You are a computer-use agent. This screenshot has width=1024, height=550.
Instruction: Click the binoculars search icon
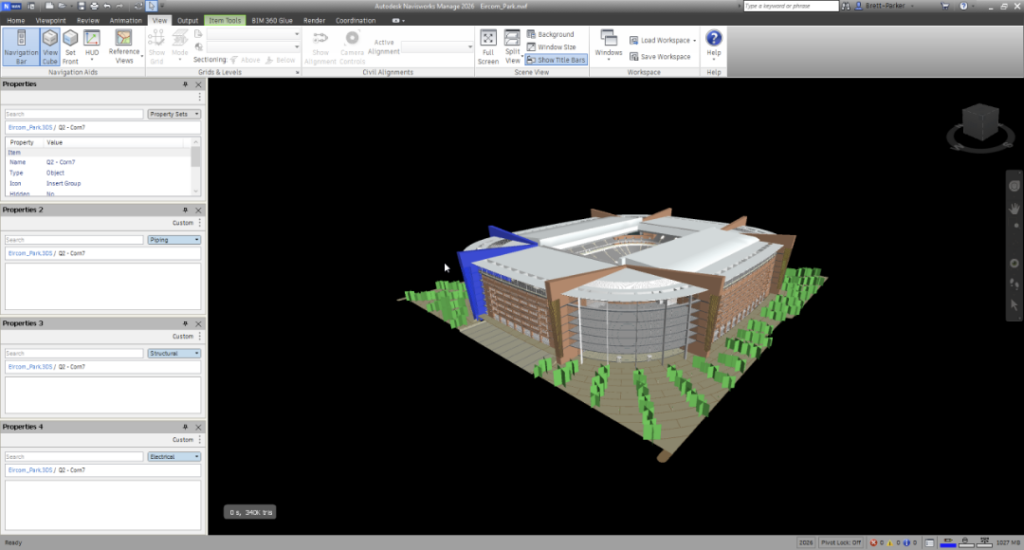(846, 6)
